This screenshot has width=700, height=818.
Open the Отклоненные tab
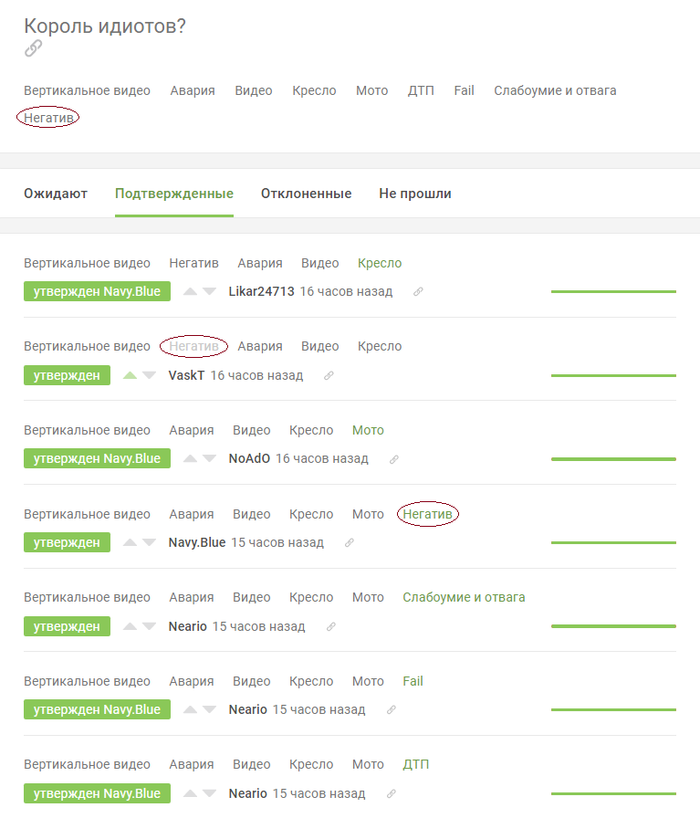pos(306,194)
